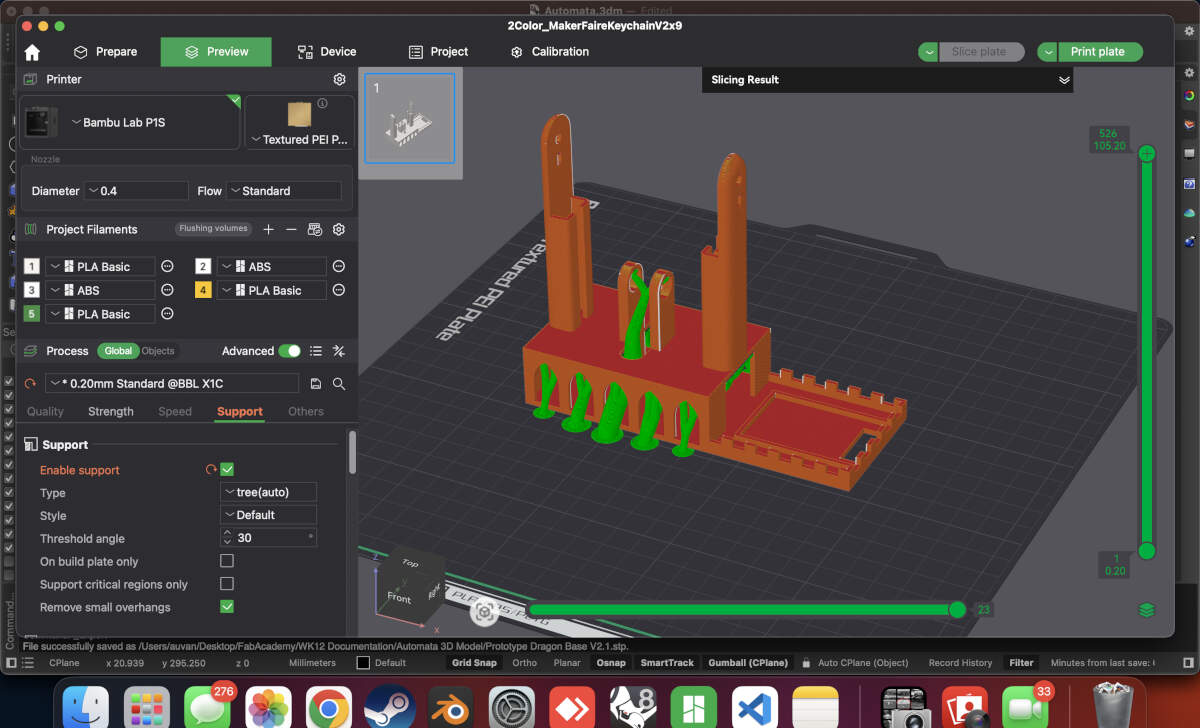Open Project Filaments settings gear

[339, 229]
